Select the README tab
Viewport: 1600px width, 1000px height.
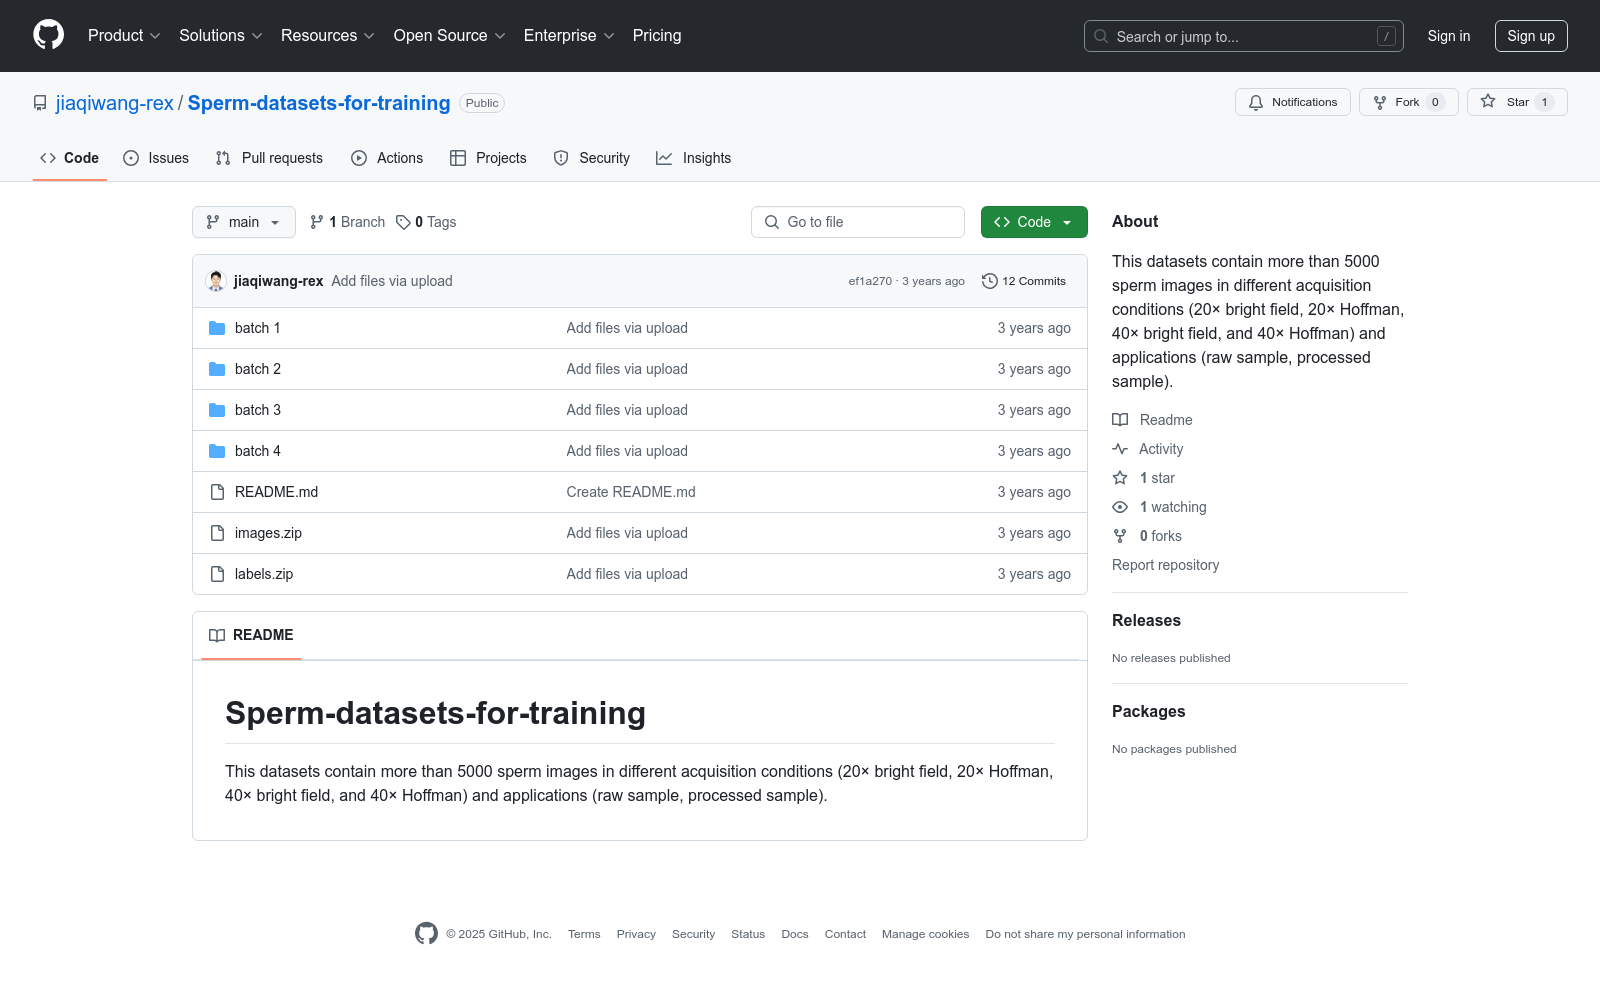pos(251,635)
